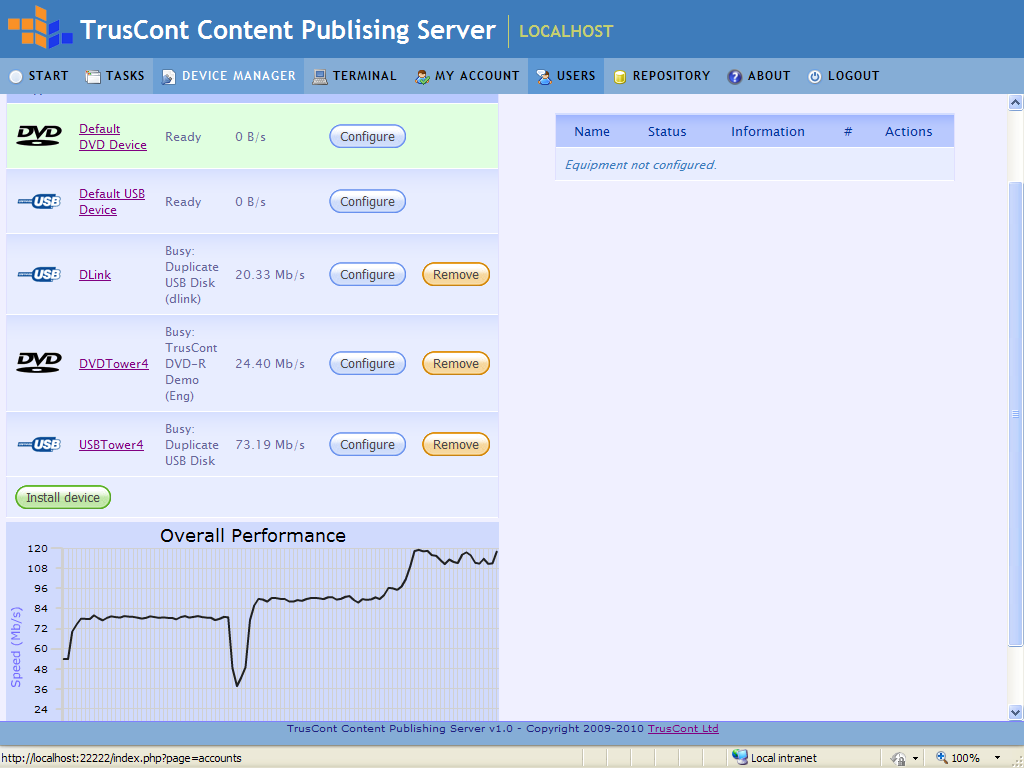The width and height of the screenshot is (1024, 768).
Task: Click USB logo of Default USB Device
Action: [x=39, y=201]
